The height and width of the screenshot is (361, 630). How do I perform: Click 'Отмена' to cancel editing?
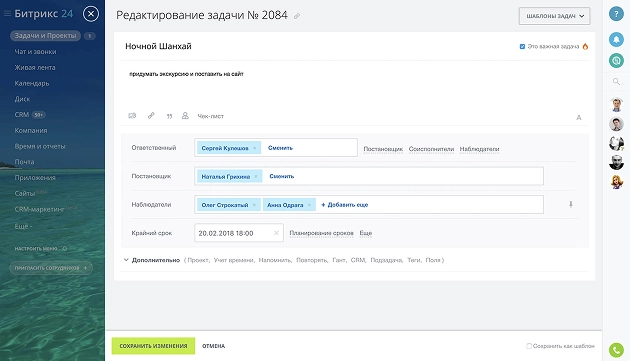[x=213, y=346]
